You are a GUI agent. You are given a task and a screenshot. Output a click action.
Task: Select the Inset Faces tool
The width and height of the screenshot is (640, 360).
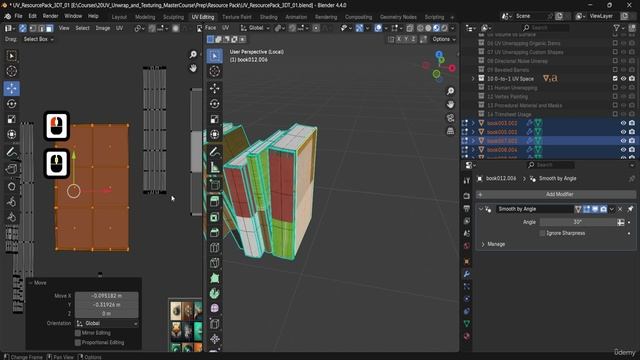click(x=215, y=217)
